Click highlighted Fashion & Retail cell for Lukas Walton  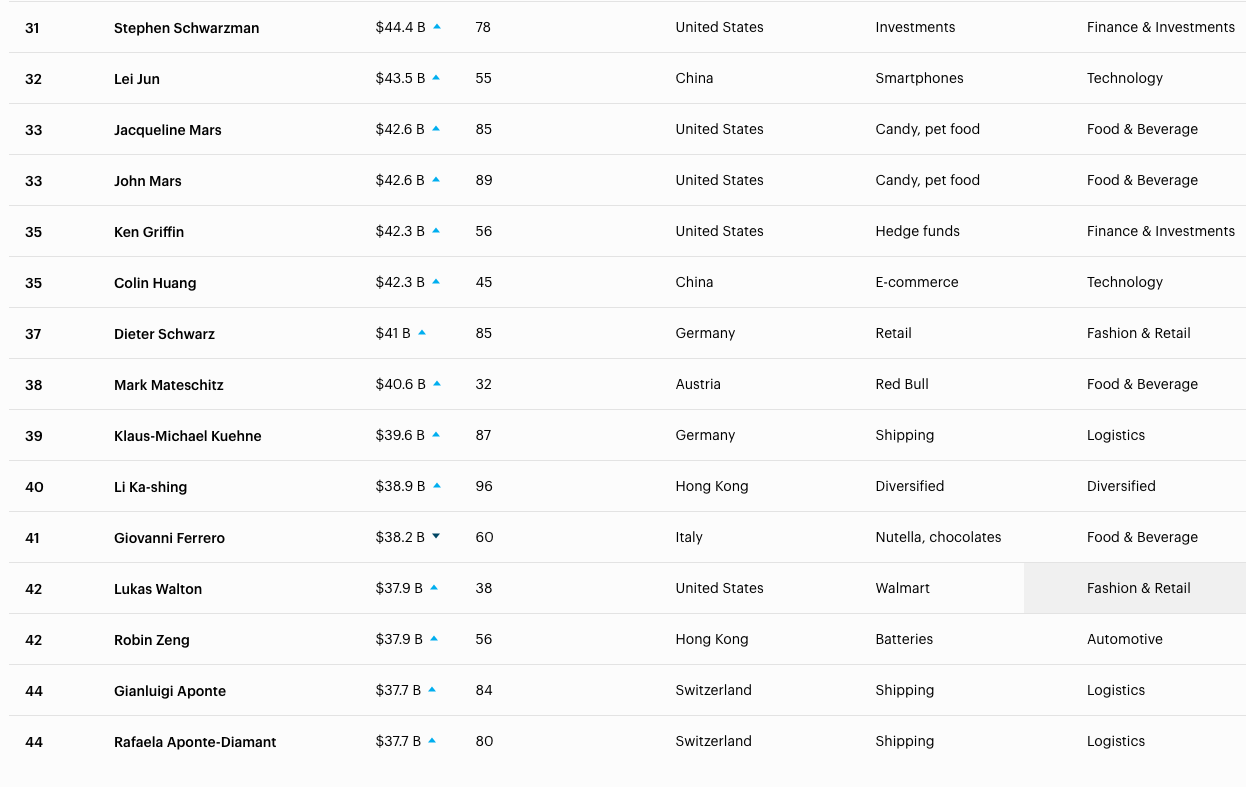[x=1138, y=588]
